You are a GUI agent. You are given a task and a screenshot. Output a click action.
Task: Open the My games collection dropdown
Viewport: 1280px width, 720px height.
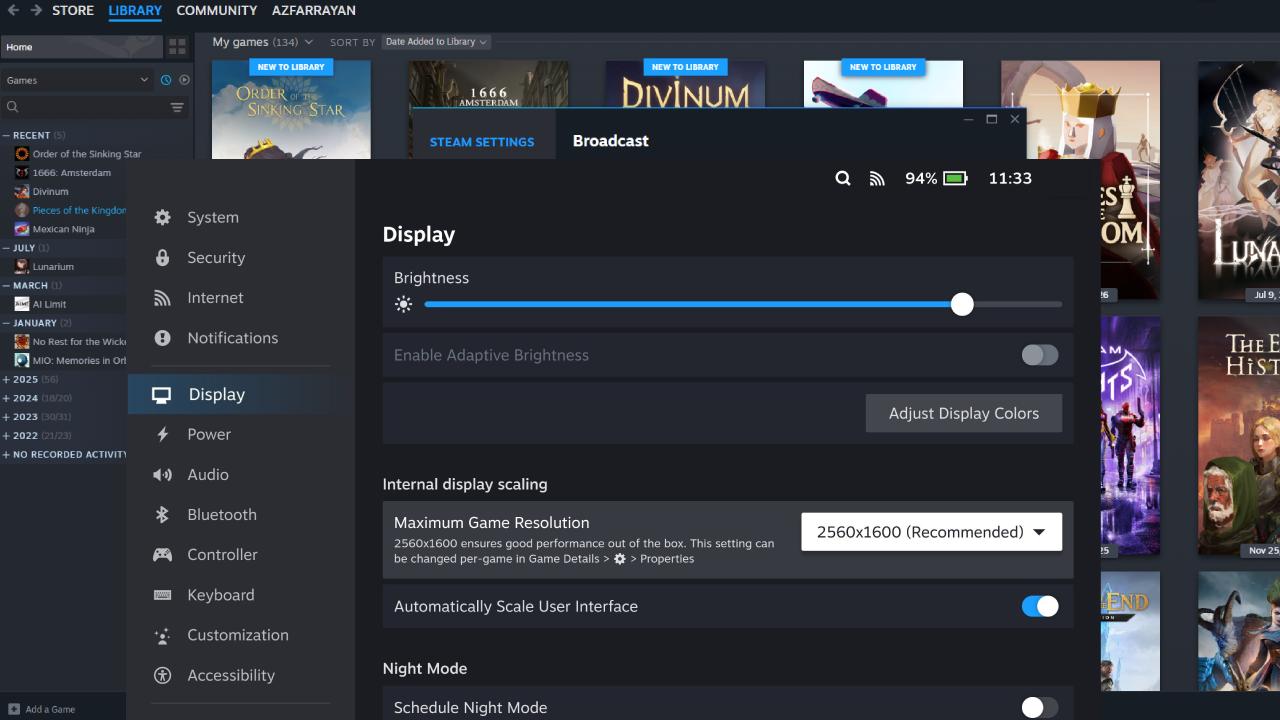click(x=262, y=42)
